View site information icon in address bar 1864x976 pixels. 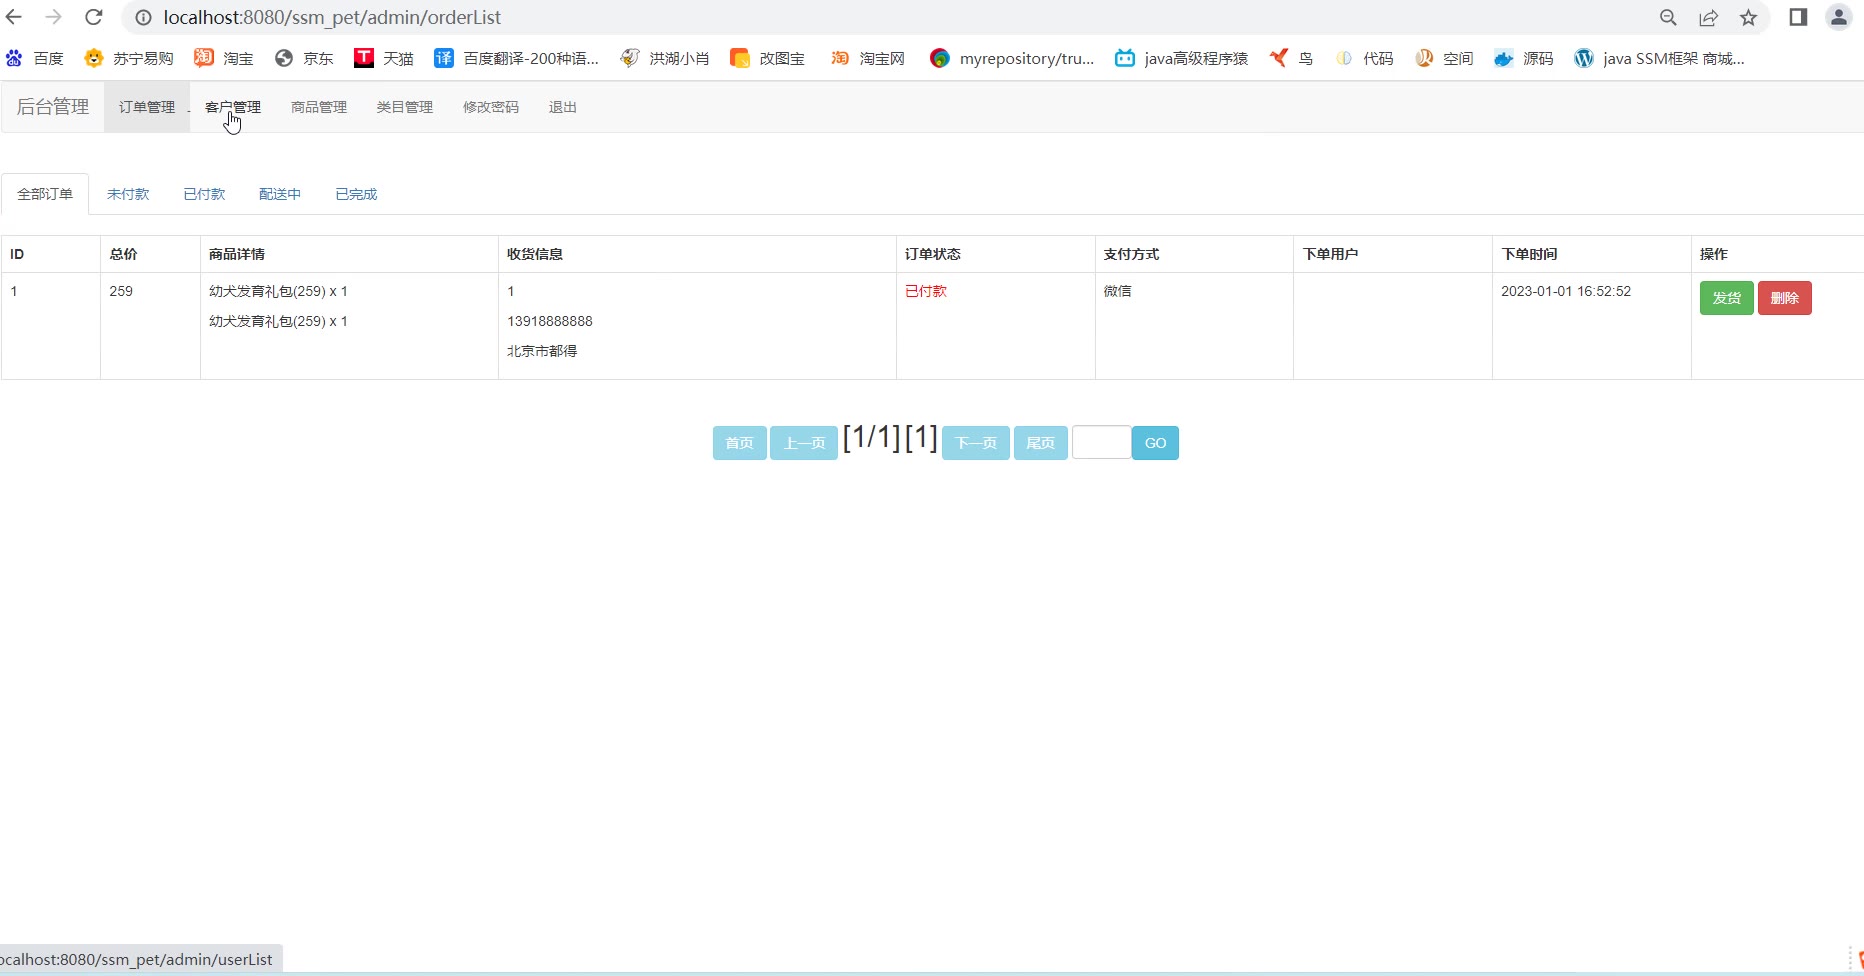pos(143,18)
